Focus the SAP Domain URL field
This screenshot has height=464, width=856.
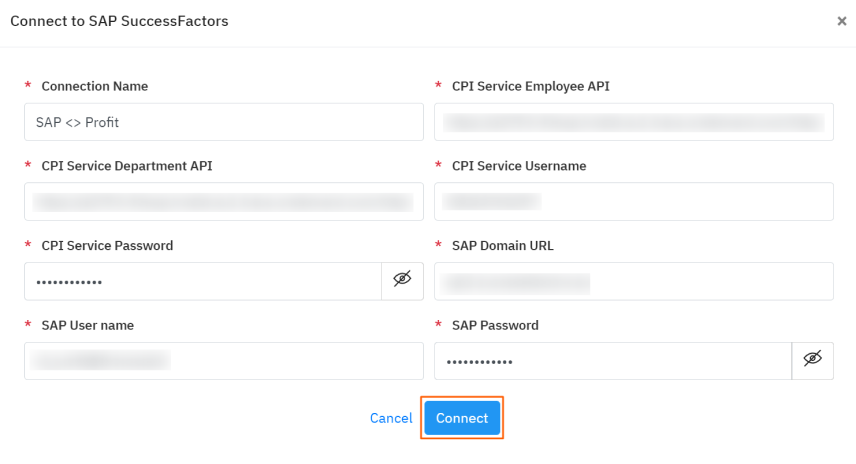[x=634, y=281]
